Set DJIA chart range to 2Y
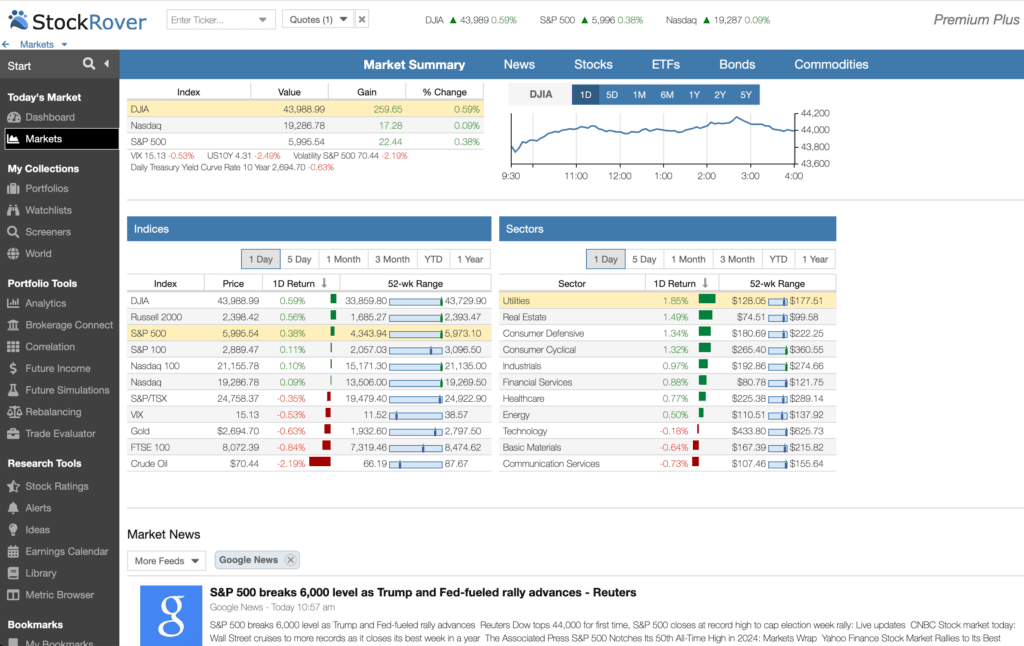1024x646 pixels. click(x=720, y=95)
